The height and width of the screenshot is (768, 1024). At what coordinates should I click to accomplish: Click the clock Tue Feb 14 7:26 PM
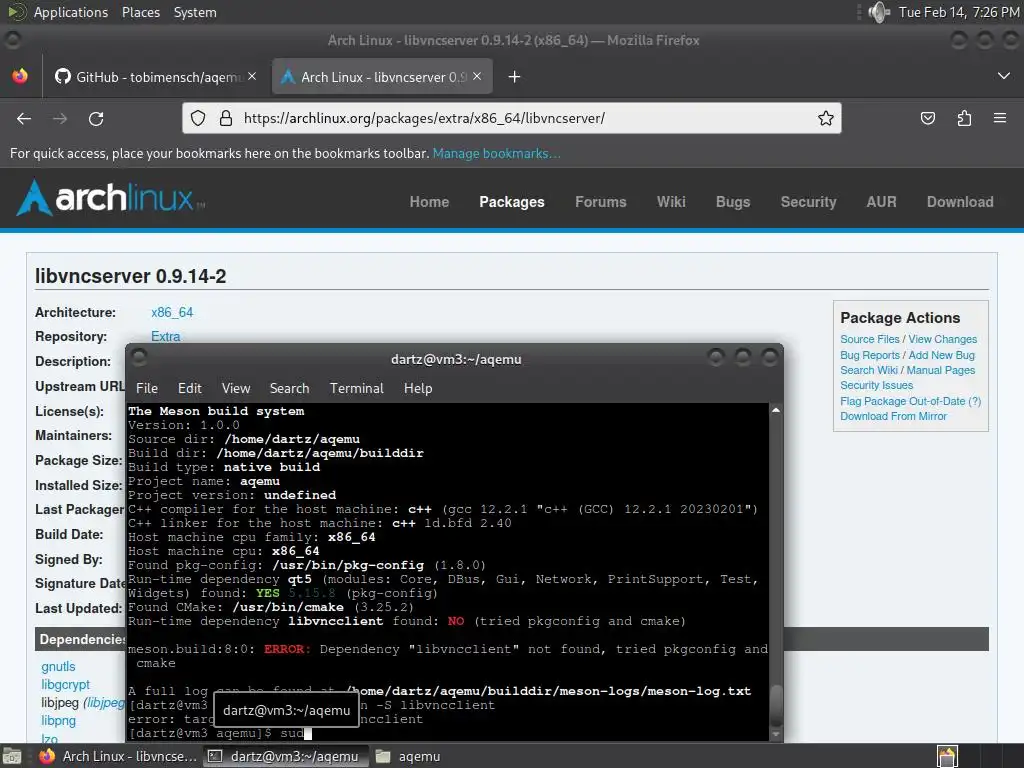[x=959, y=12]
